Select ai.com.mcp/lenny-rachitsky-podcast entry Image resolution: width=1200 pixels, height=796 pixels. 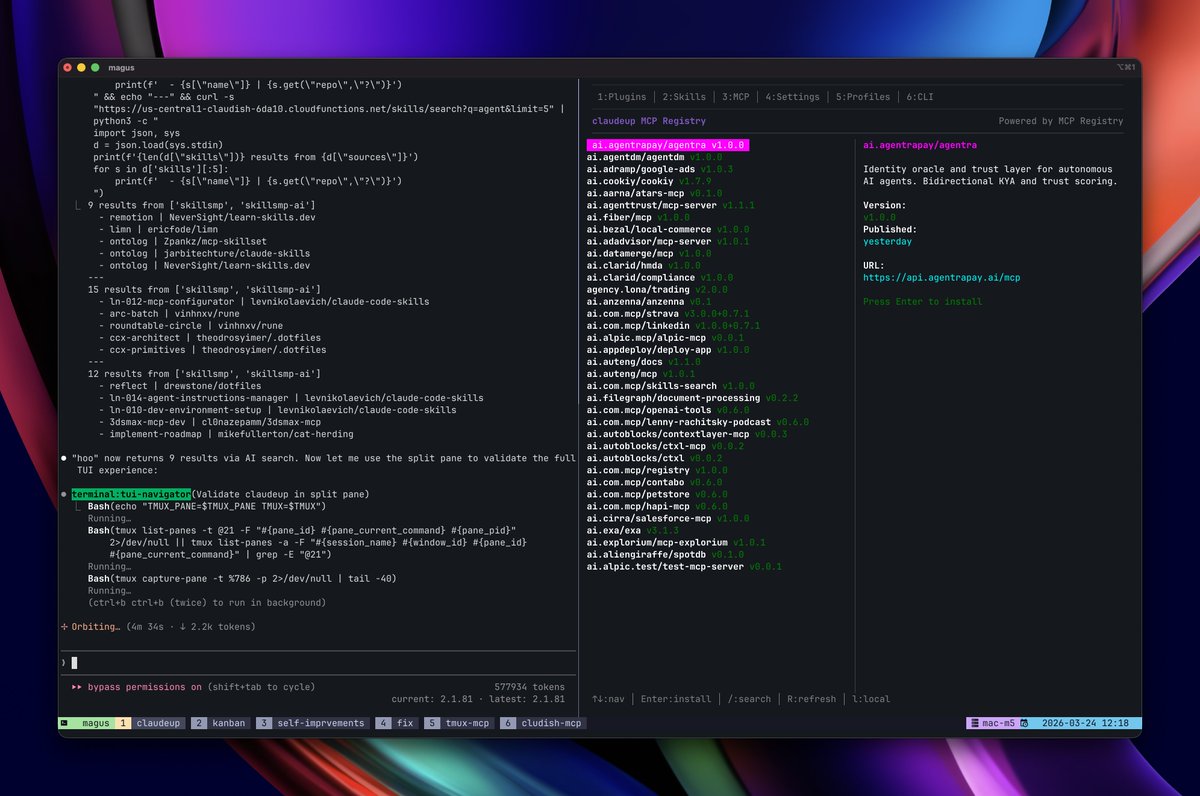pyautogui.click(x=698, y=421)
